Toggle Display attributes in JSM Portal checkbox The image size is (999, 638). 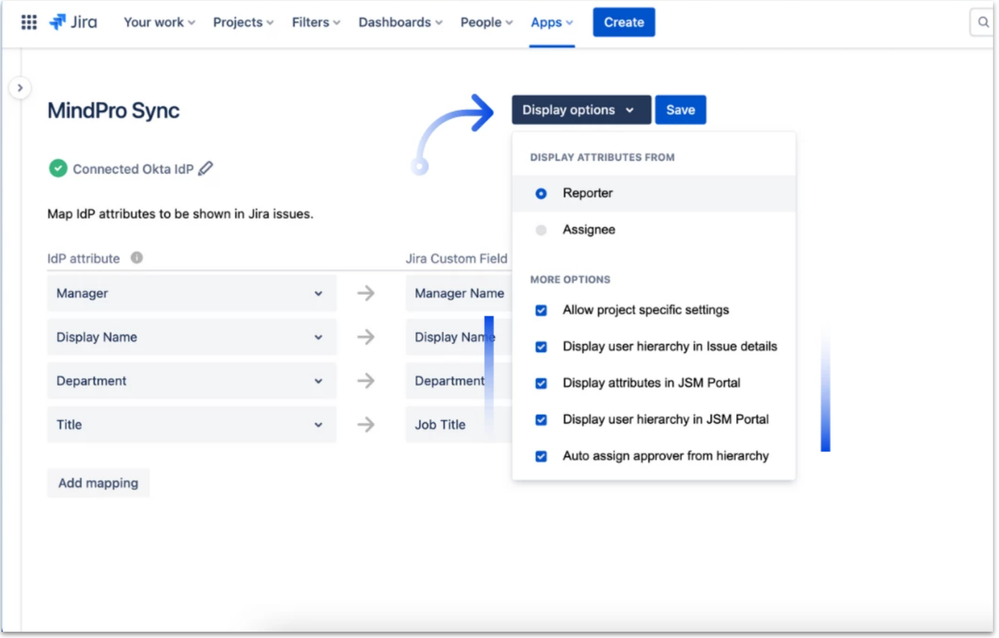(x=541, y=383)
